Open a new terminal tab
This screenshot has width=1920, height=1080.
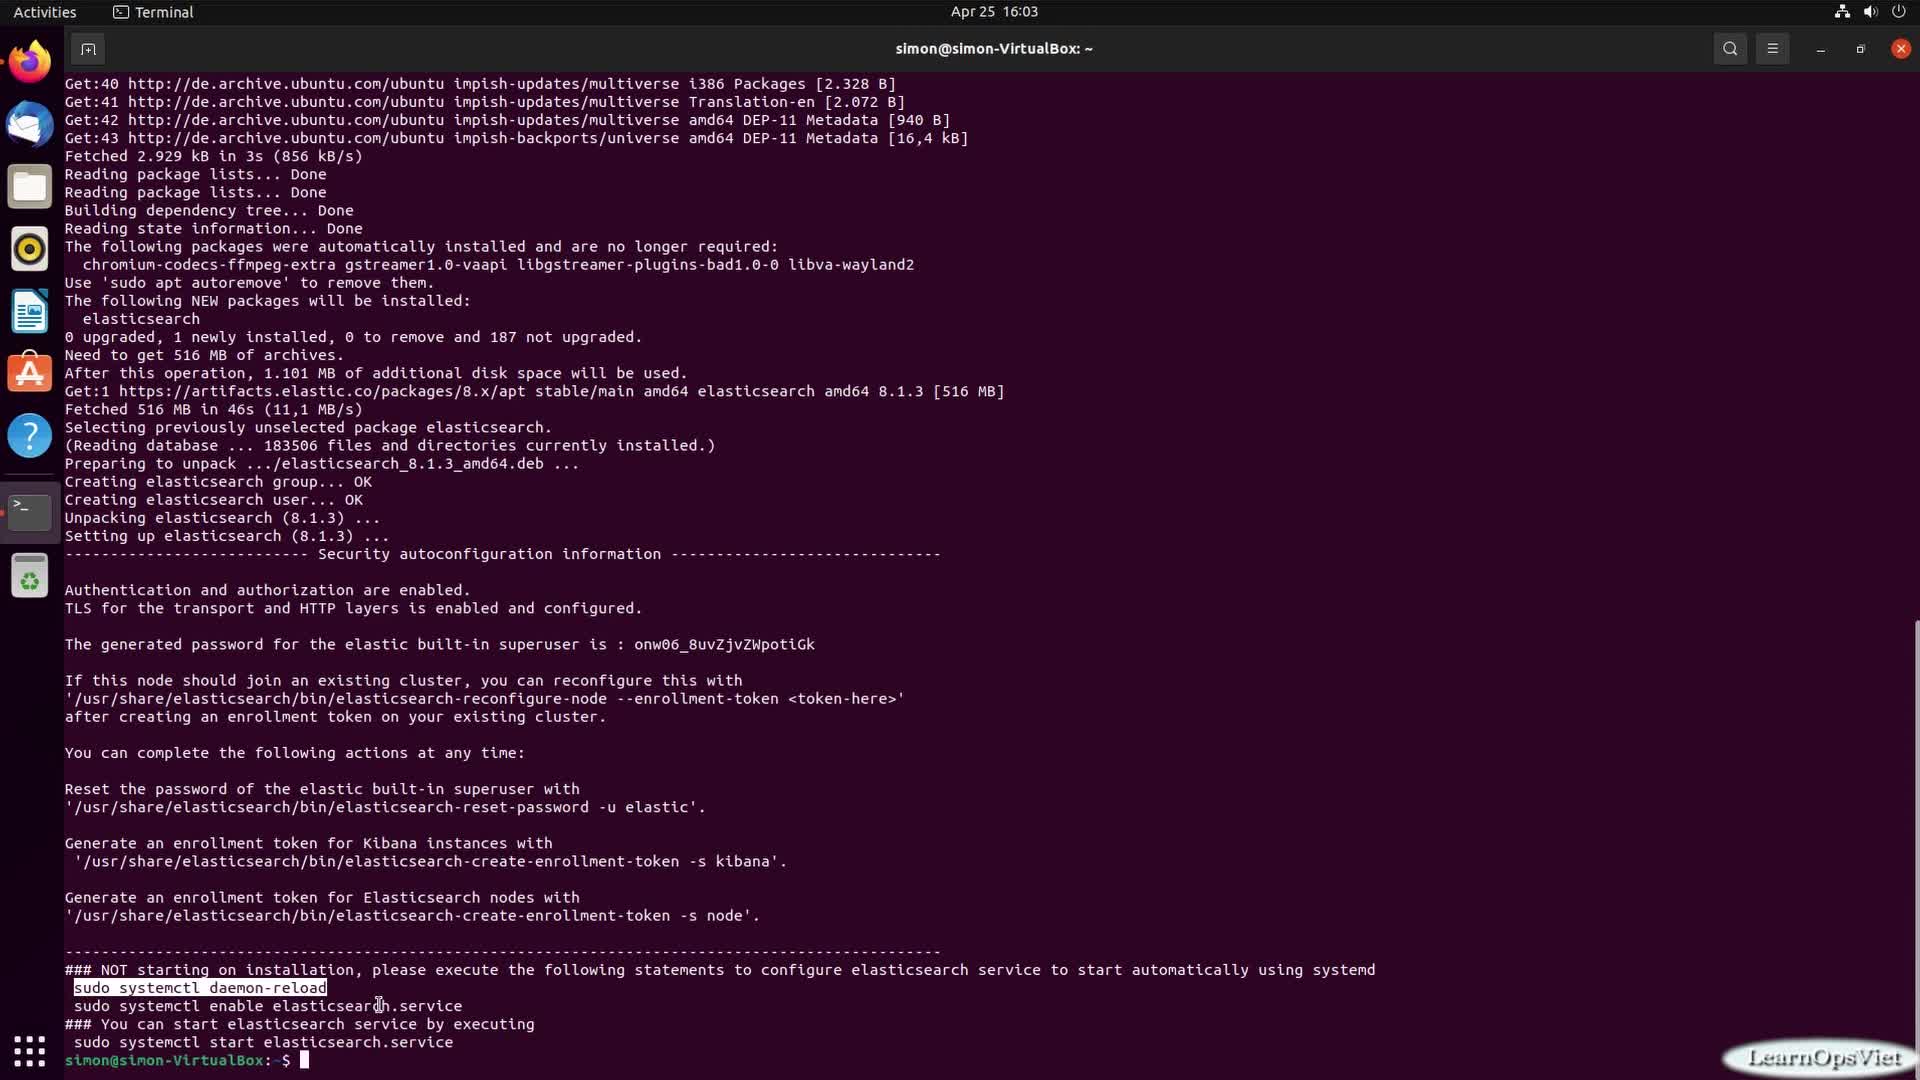pyautogui.click(x=88, y=49)
